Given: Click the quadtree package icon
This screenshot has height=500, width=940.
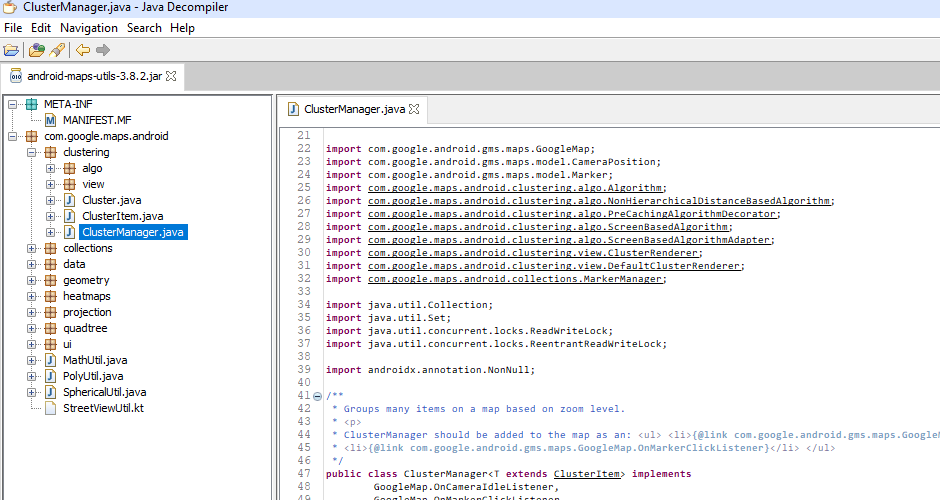Looking at the screenshot, I should click(51, 329).
